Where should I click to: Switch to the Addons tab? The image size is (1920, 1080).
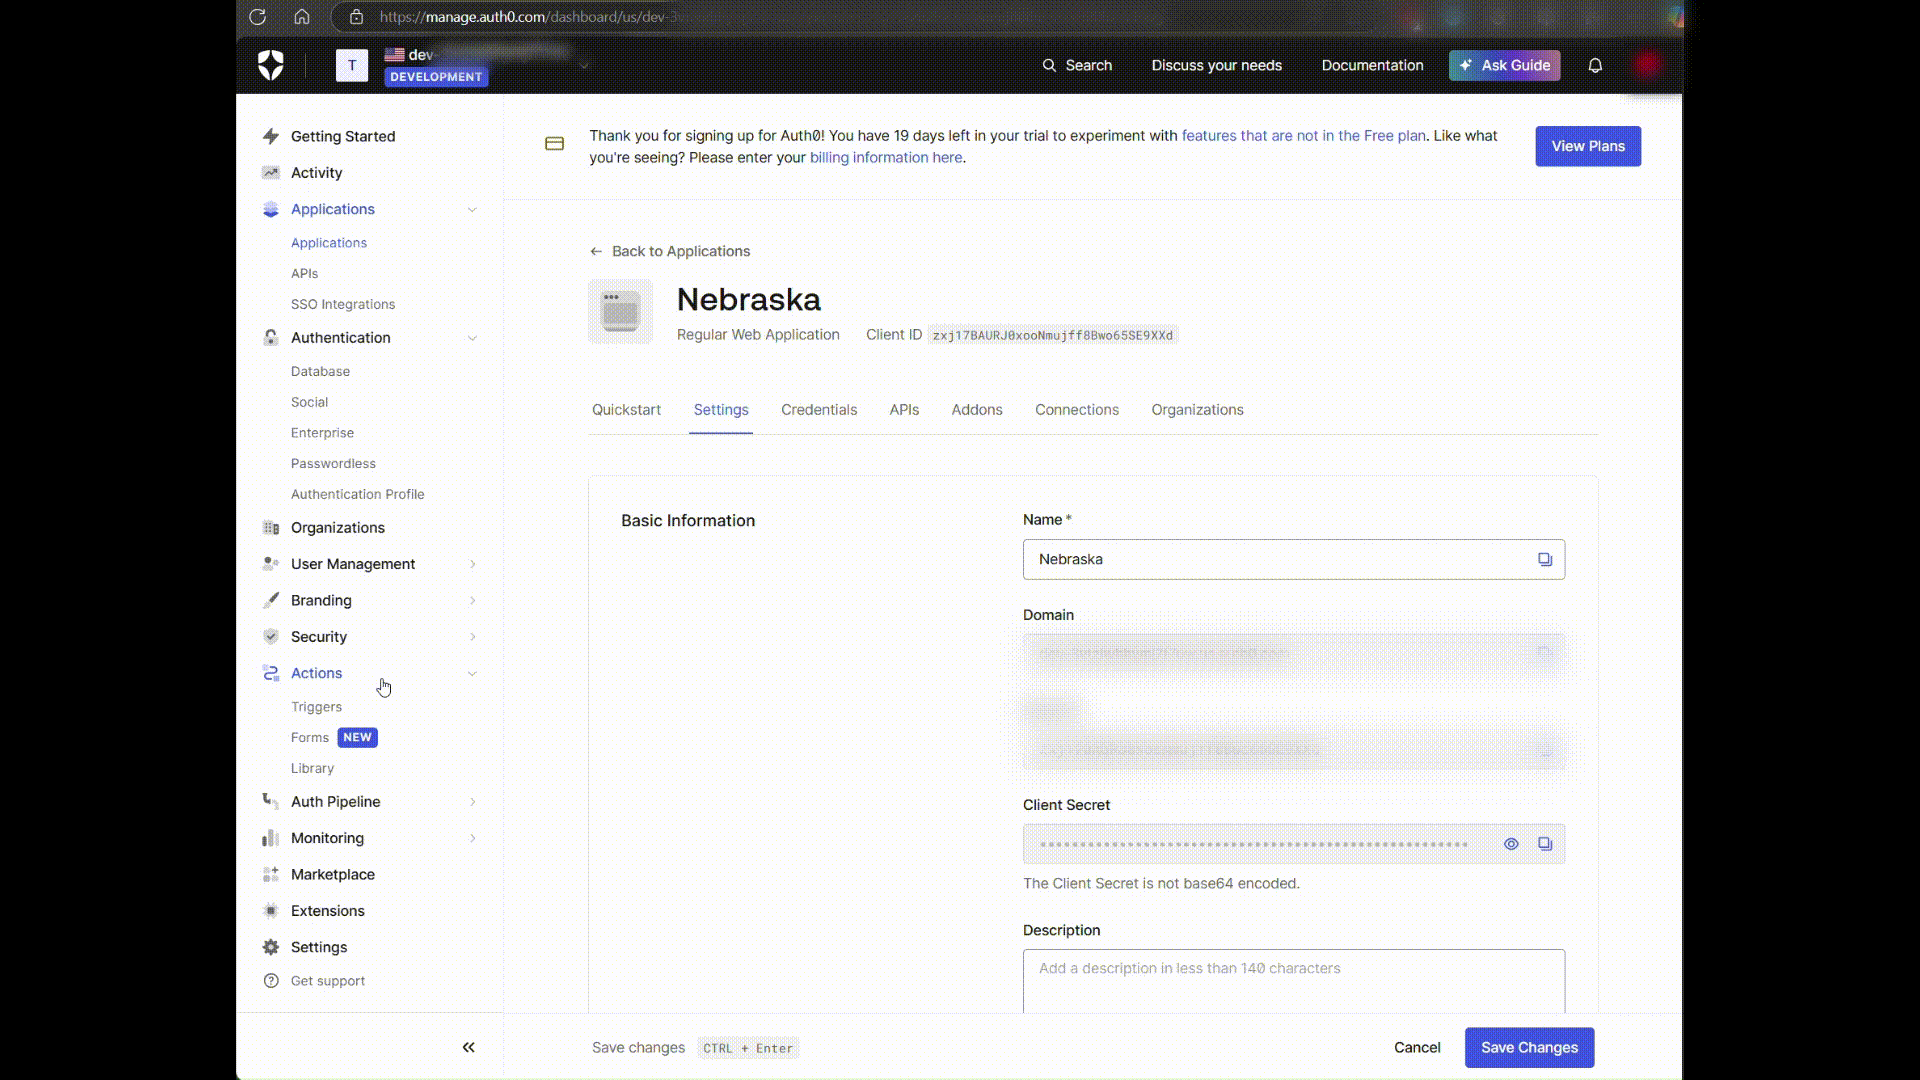coord(977,410)
